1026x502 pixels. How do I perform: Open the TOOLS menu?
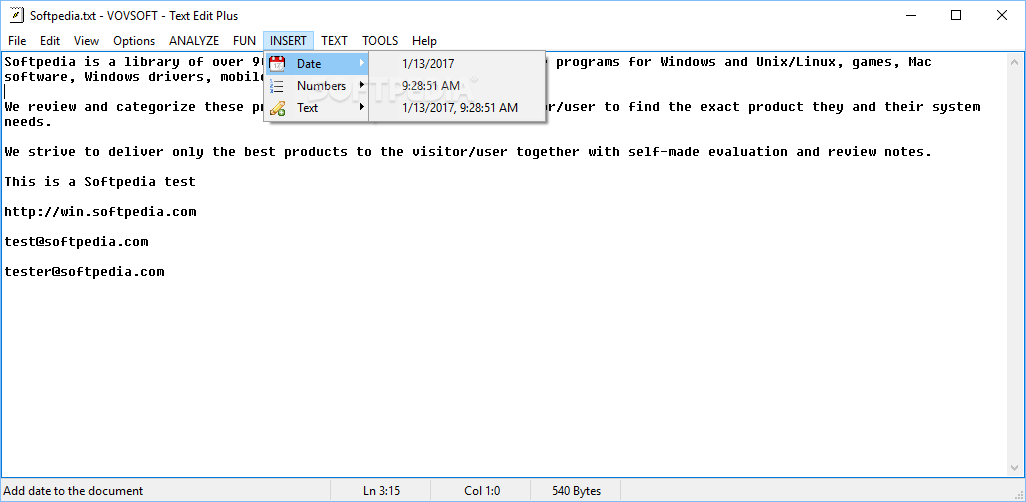[x=380, y=41]
